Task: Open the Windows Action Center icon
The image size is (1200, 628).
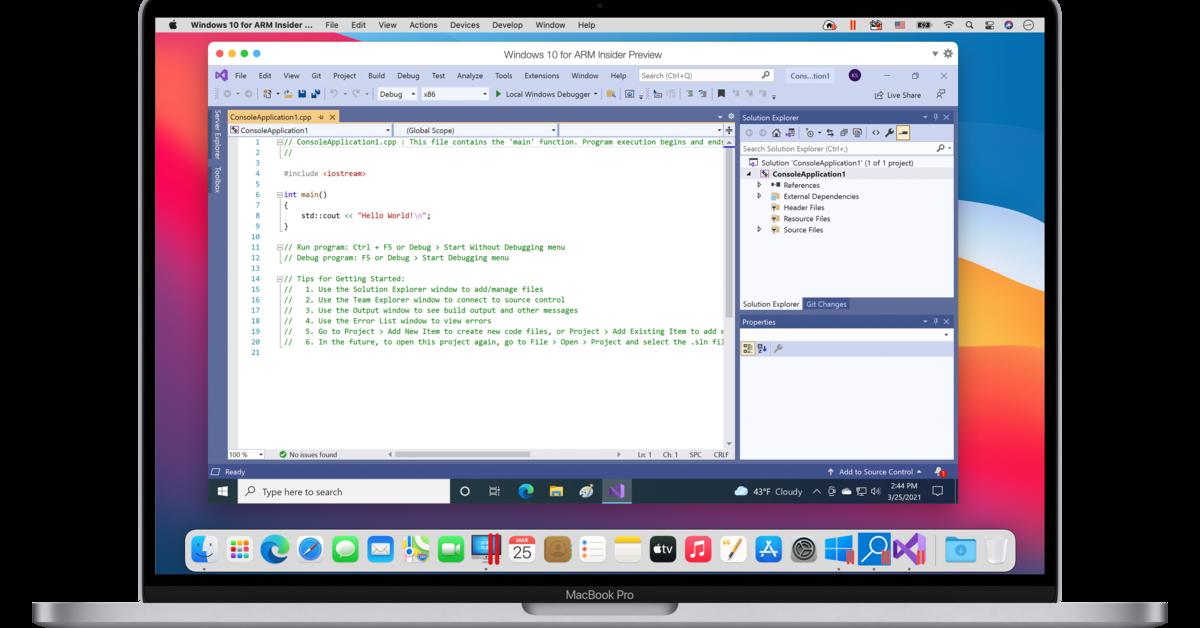Action: point(937,491)
